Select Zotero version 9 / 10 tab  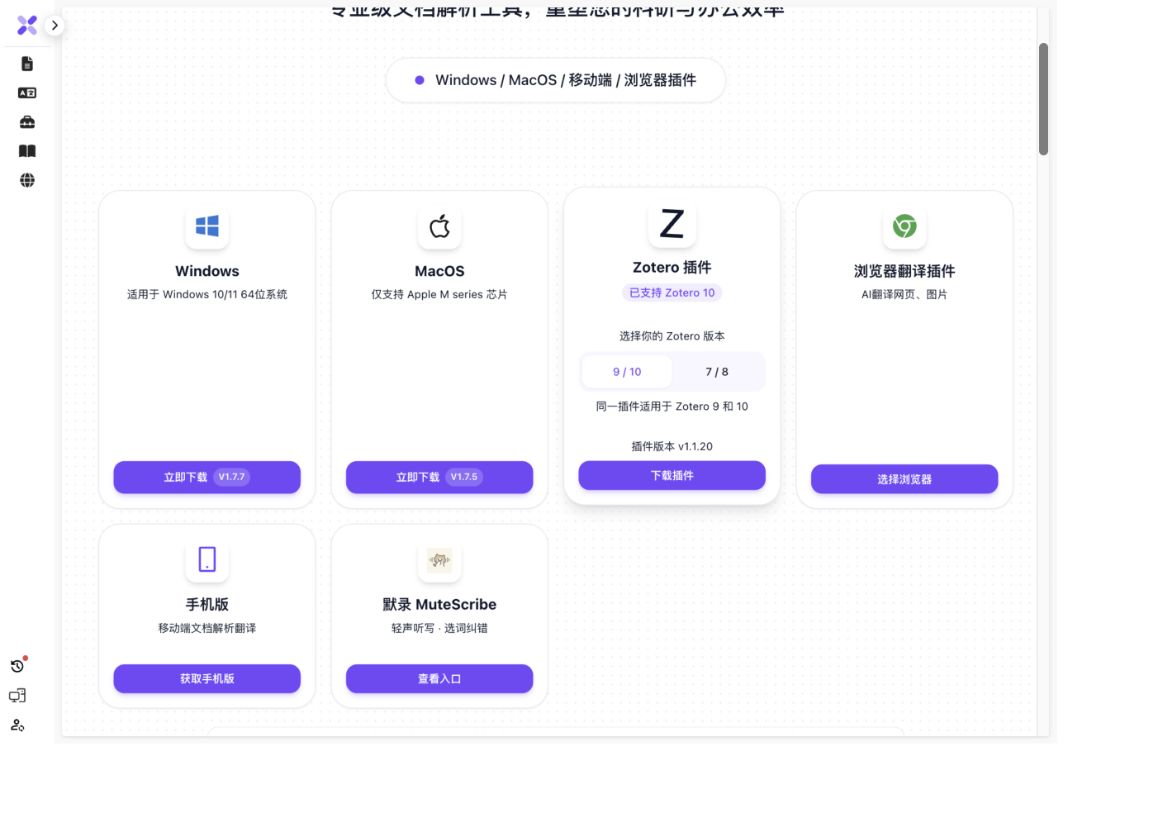pyautogui.click(x=627, y=372)
